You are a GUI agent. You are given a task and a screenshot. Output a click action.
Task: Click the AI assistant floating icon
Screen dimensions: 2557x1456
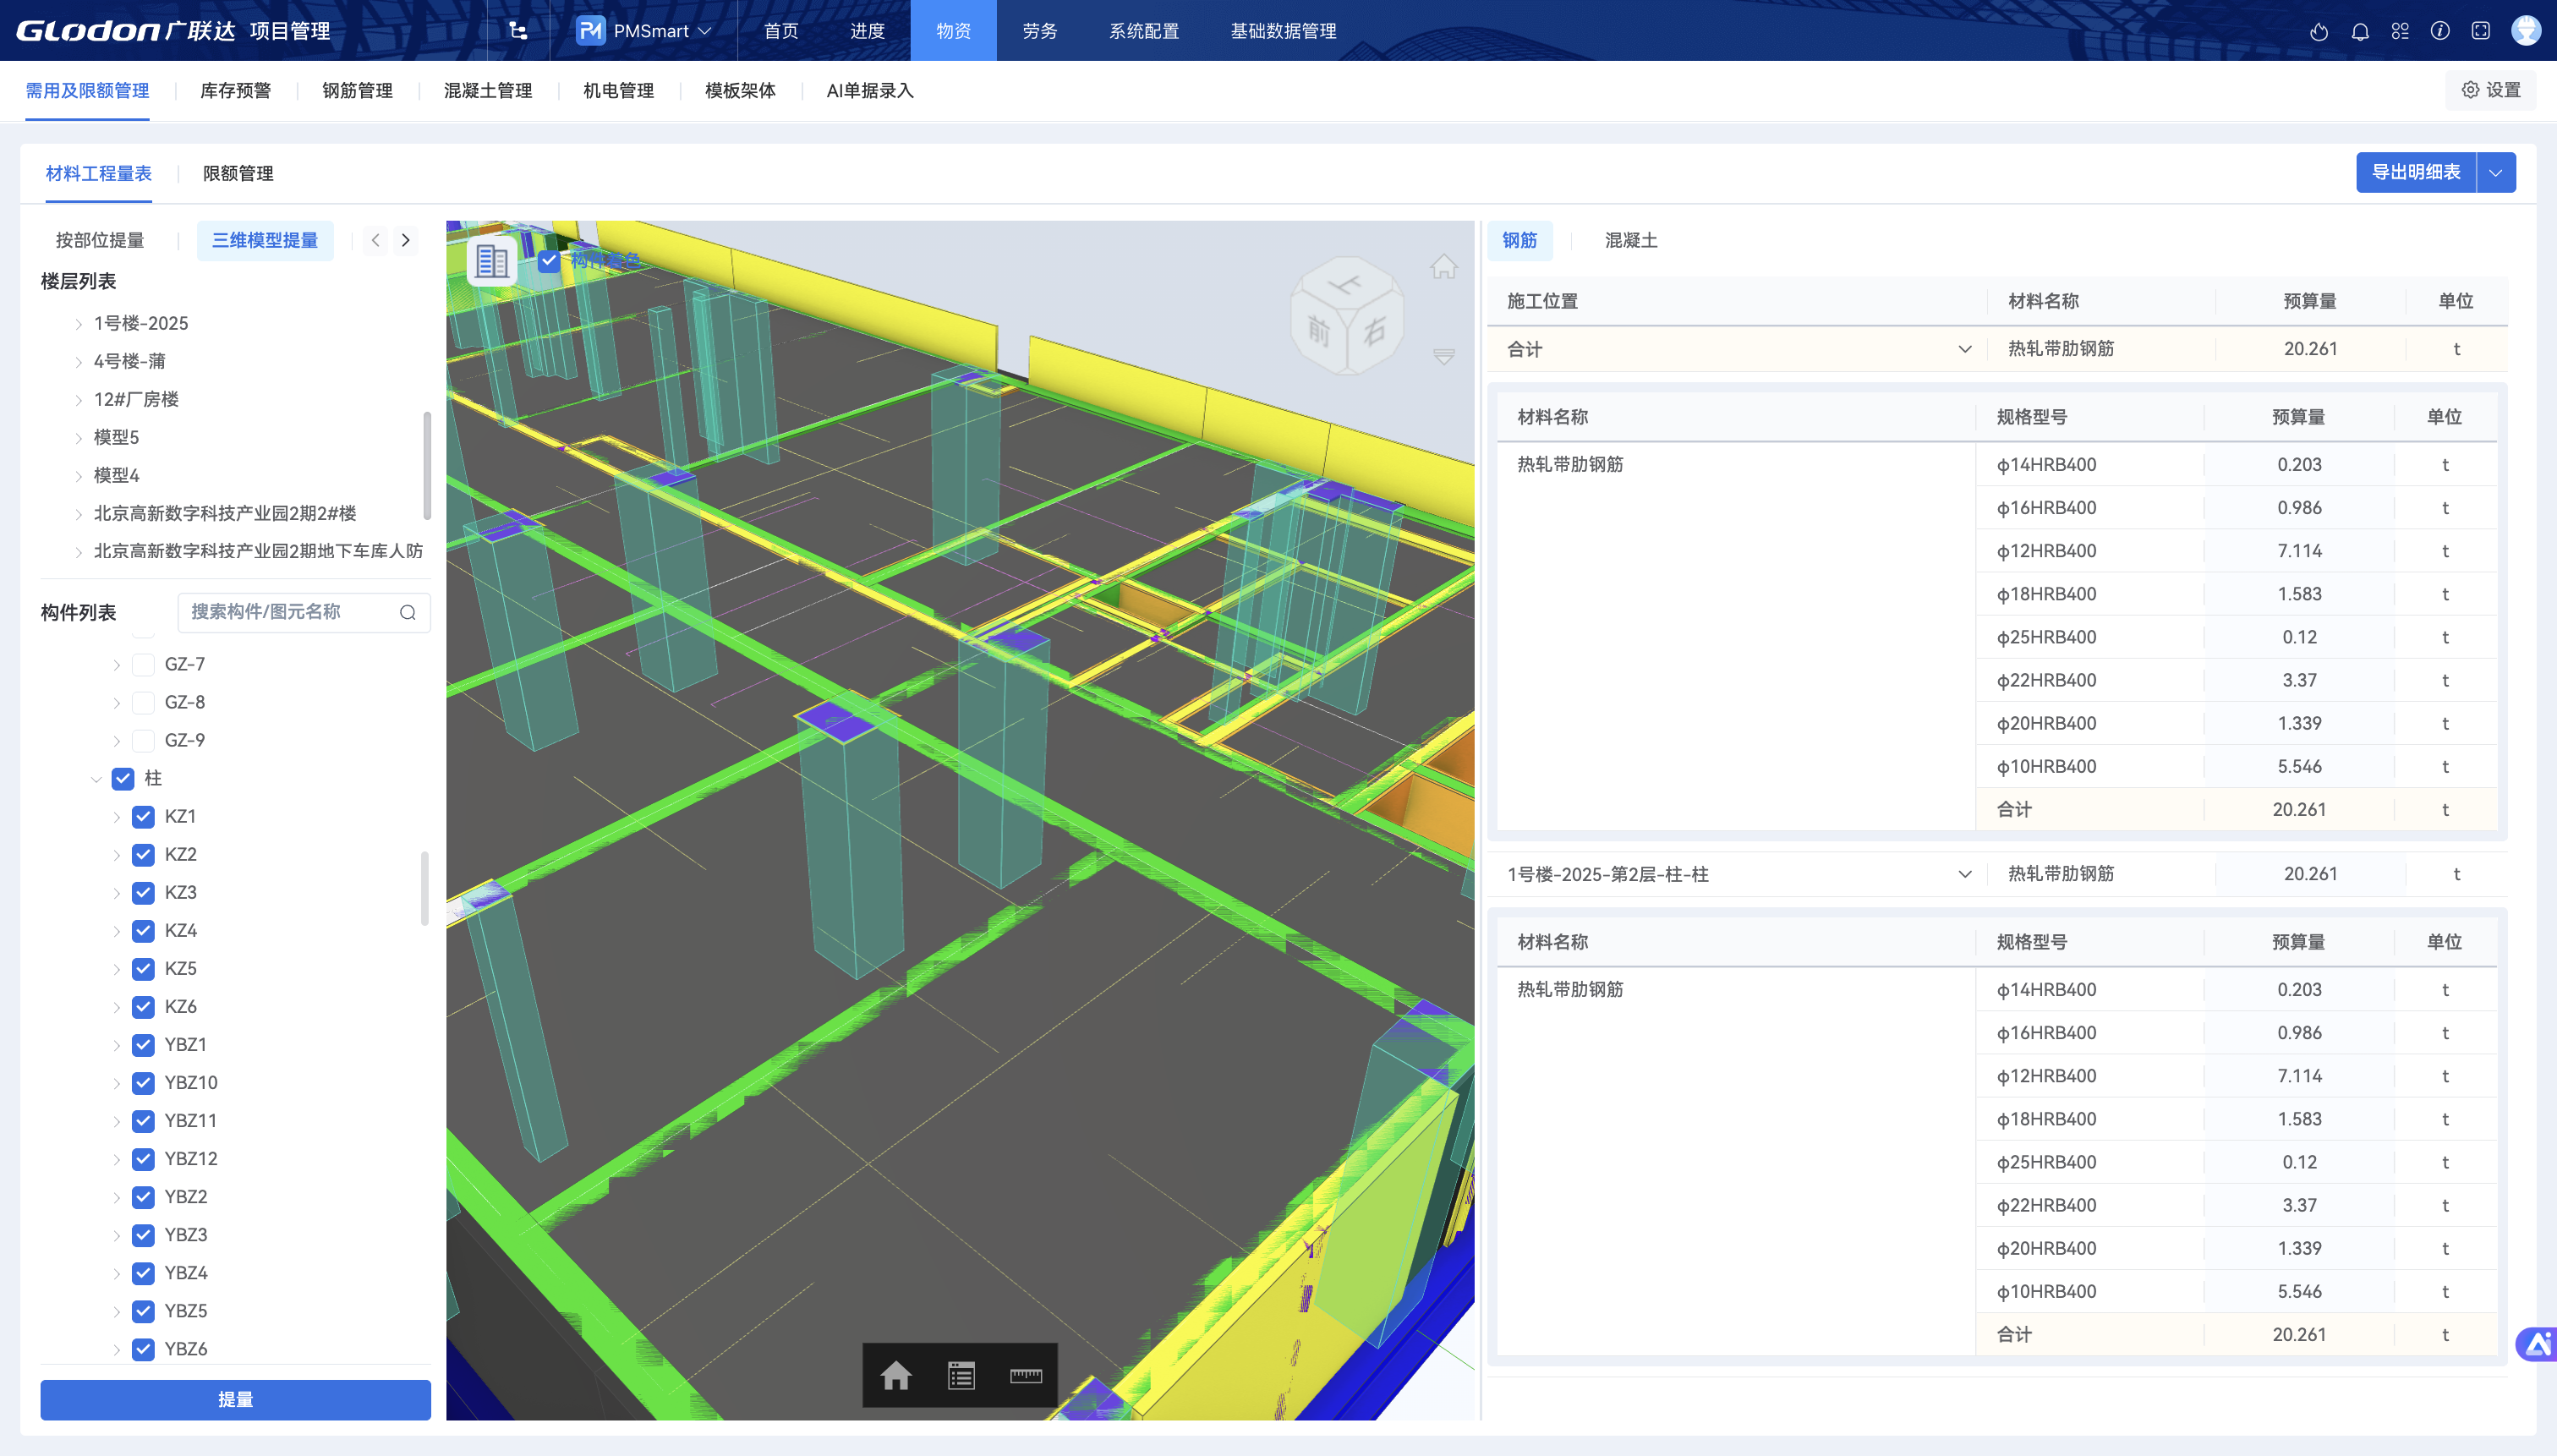click(x=2538, y=1344)
